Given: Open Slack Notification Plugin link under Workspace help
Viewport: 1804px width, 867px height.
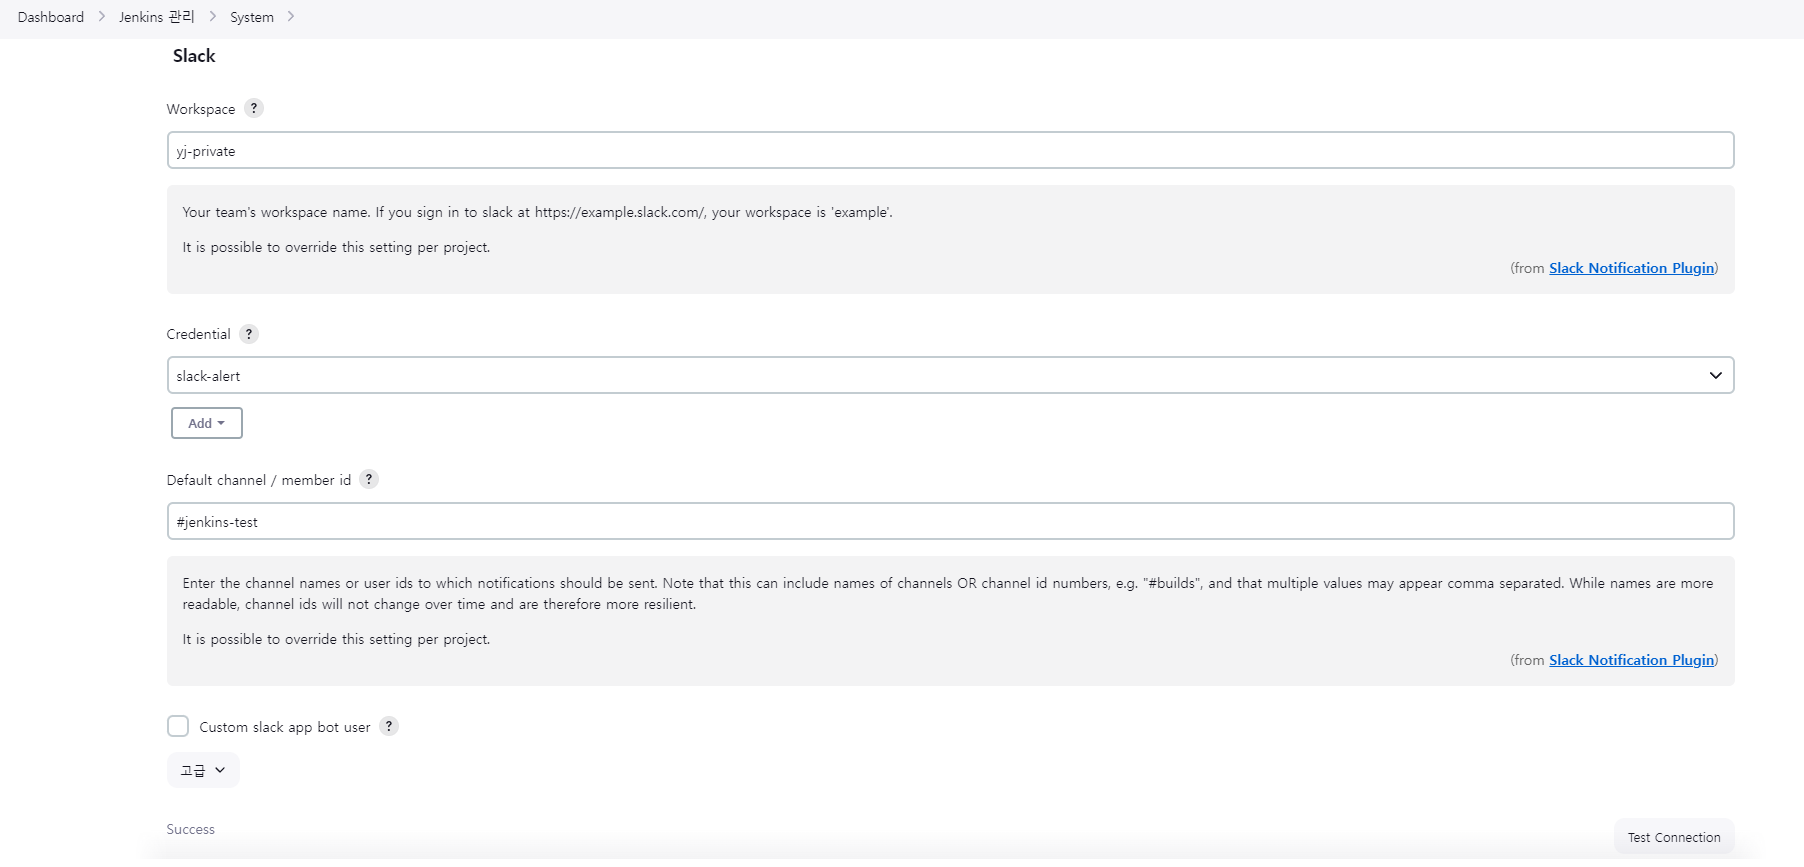Looking at the screenshot, I should click(x=1631, y=268).
